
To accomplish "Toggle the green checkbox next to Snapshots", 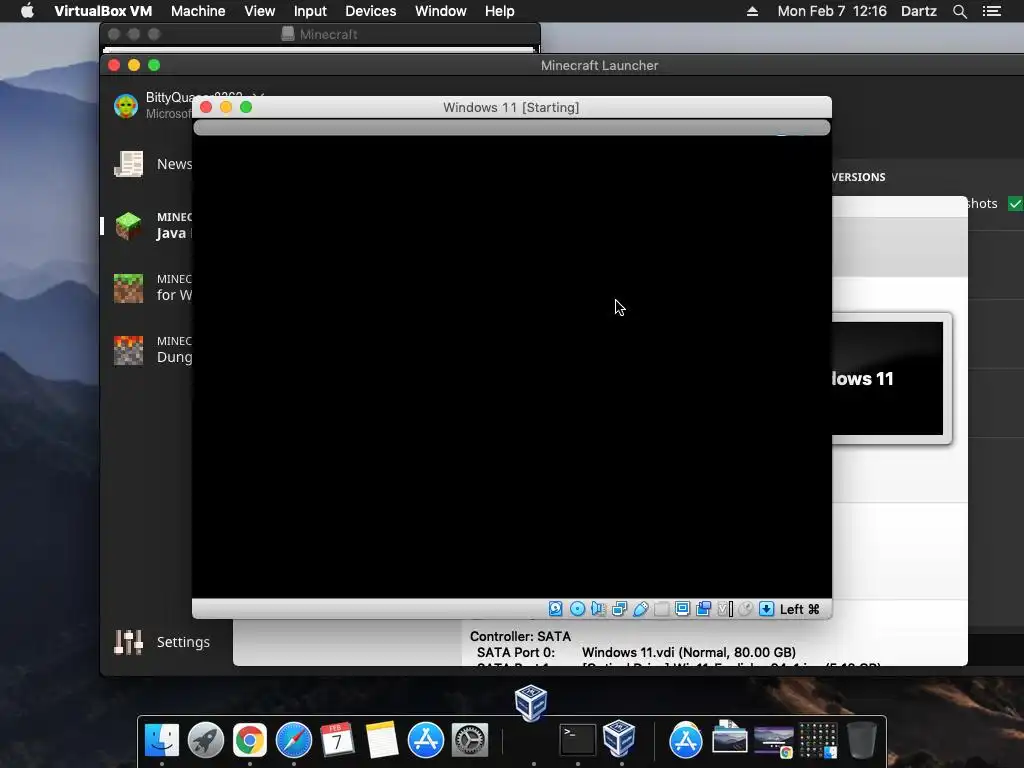I will pos(1015,204).
